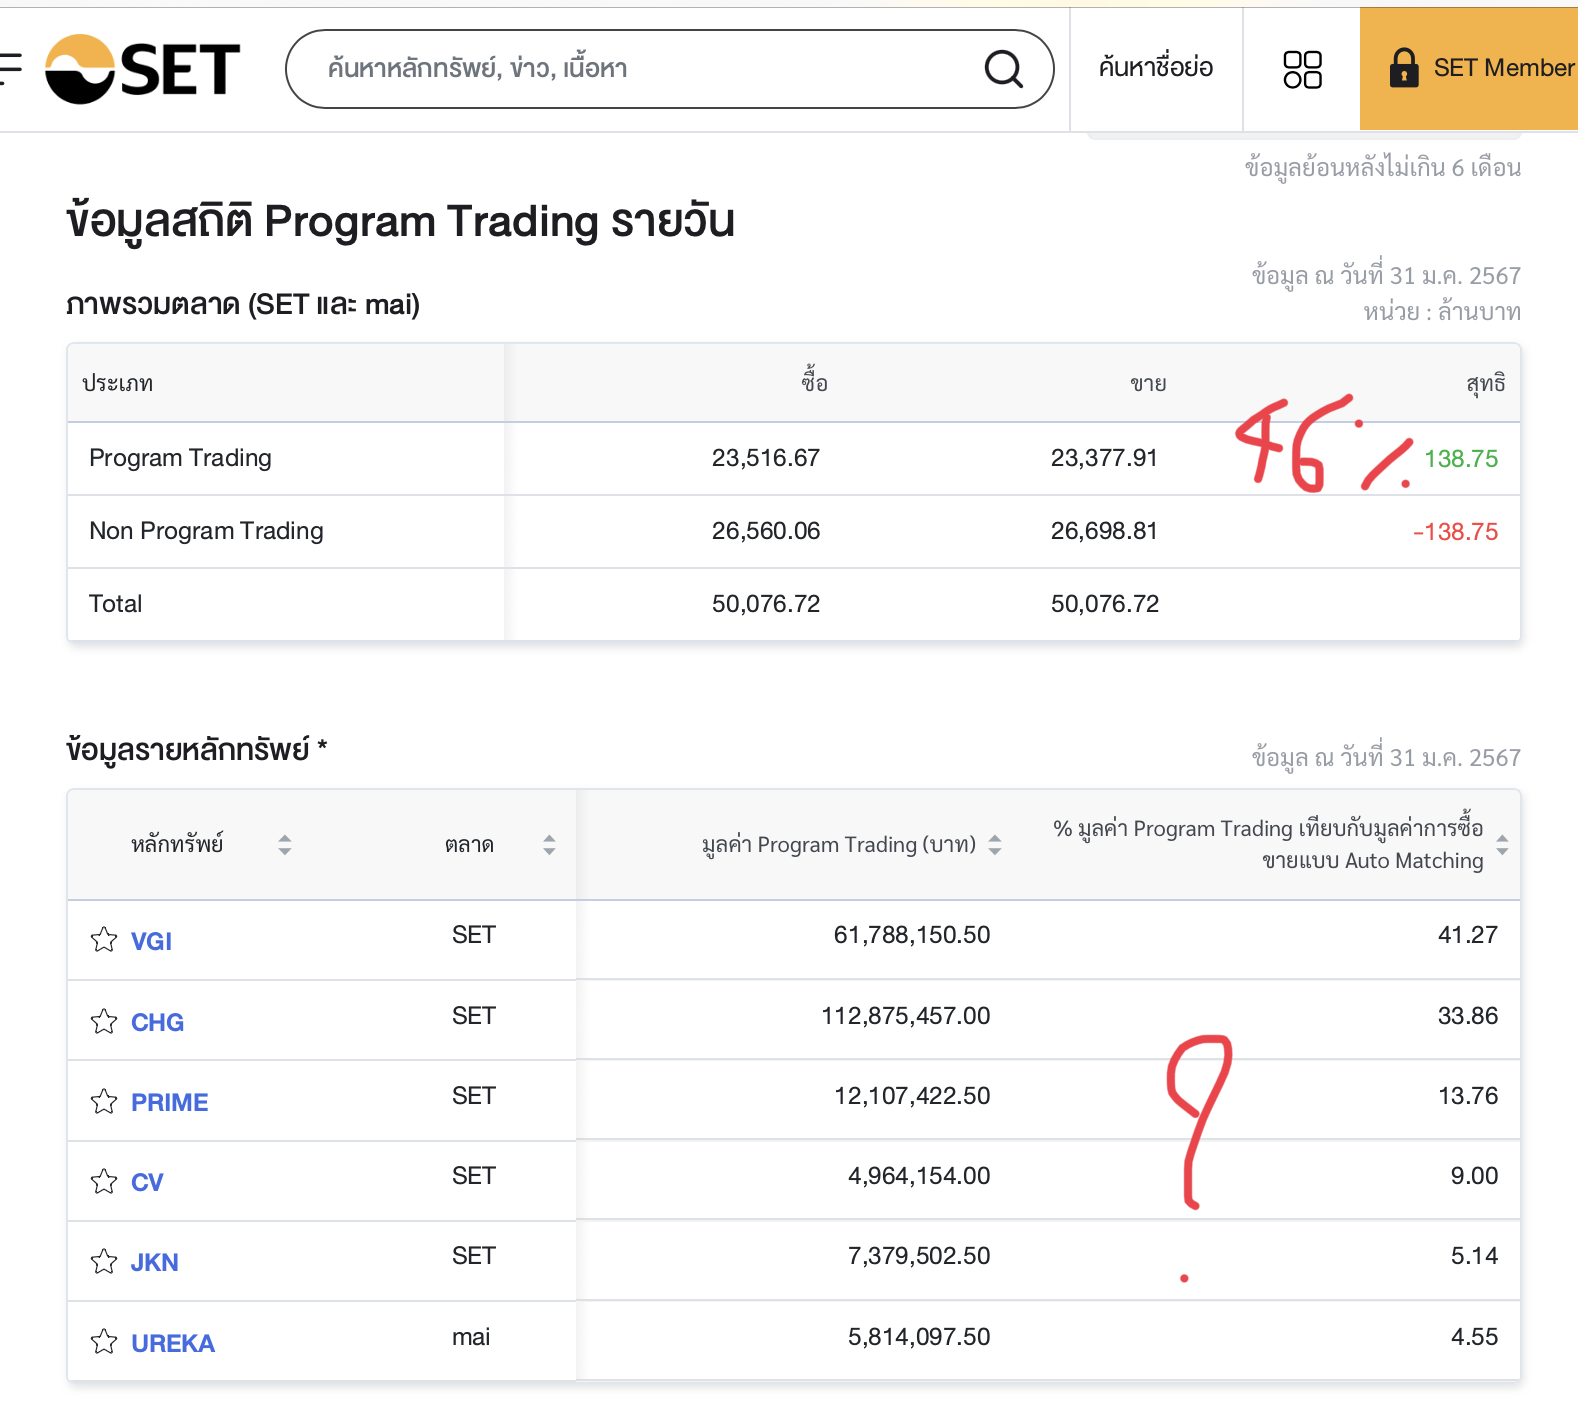Sort table by หลักทรัพย์ column arrows
The image size is (1578, 1418).
tap(285, 845)
